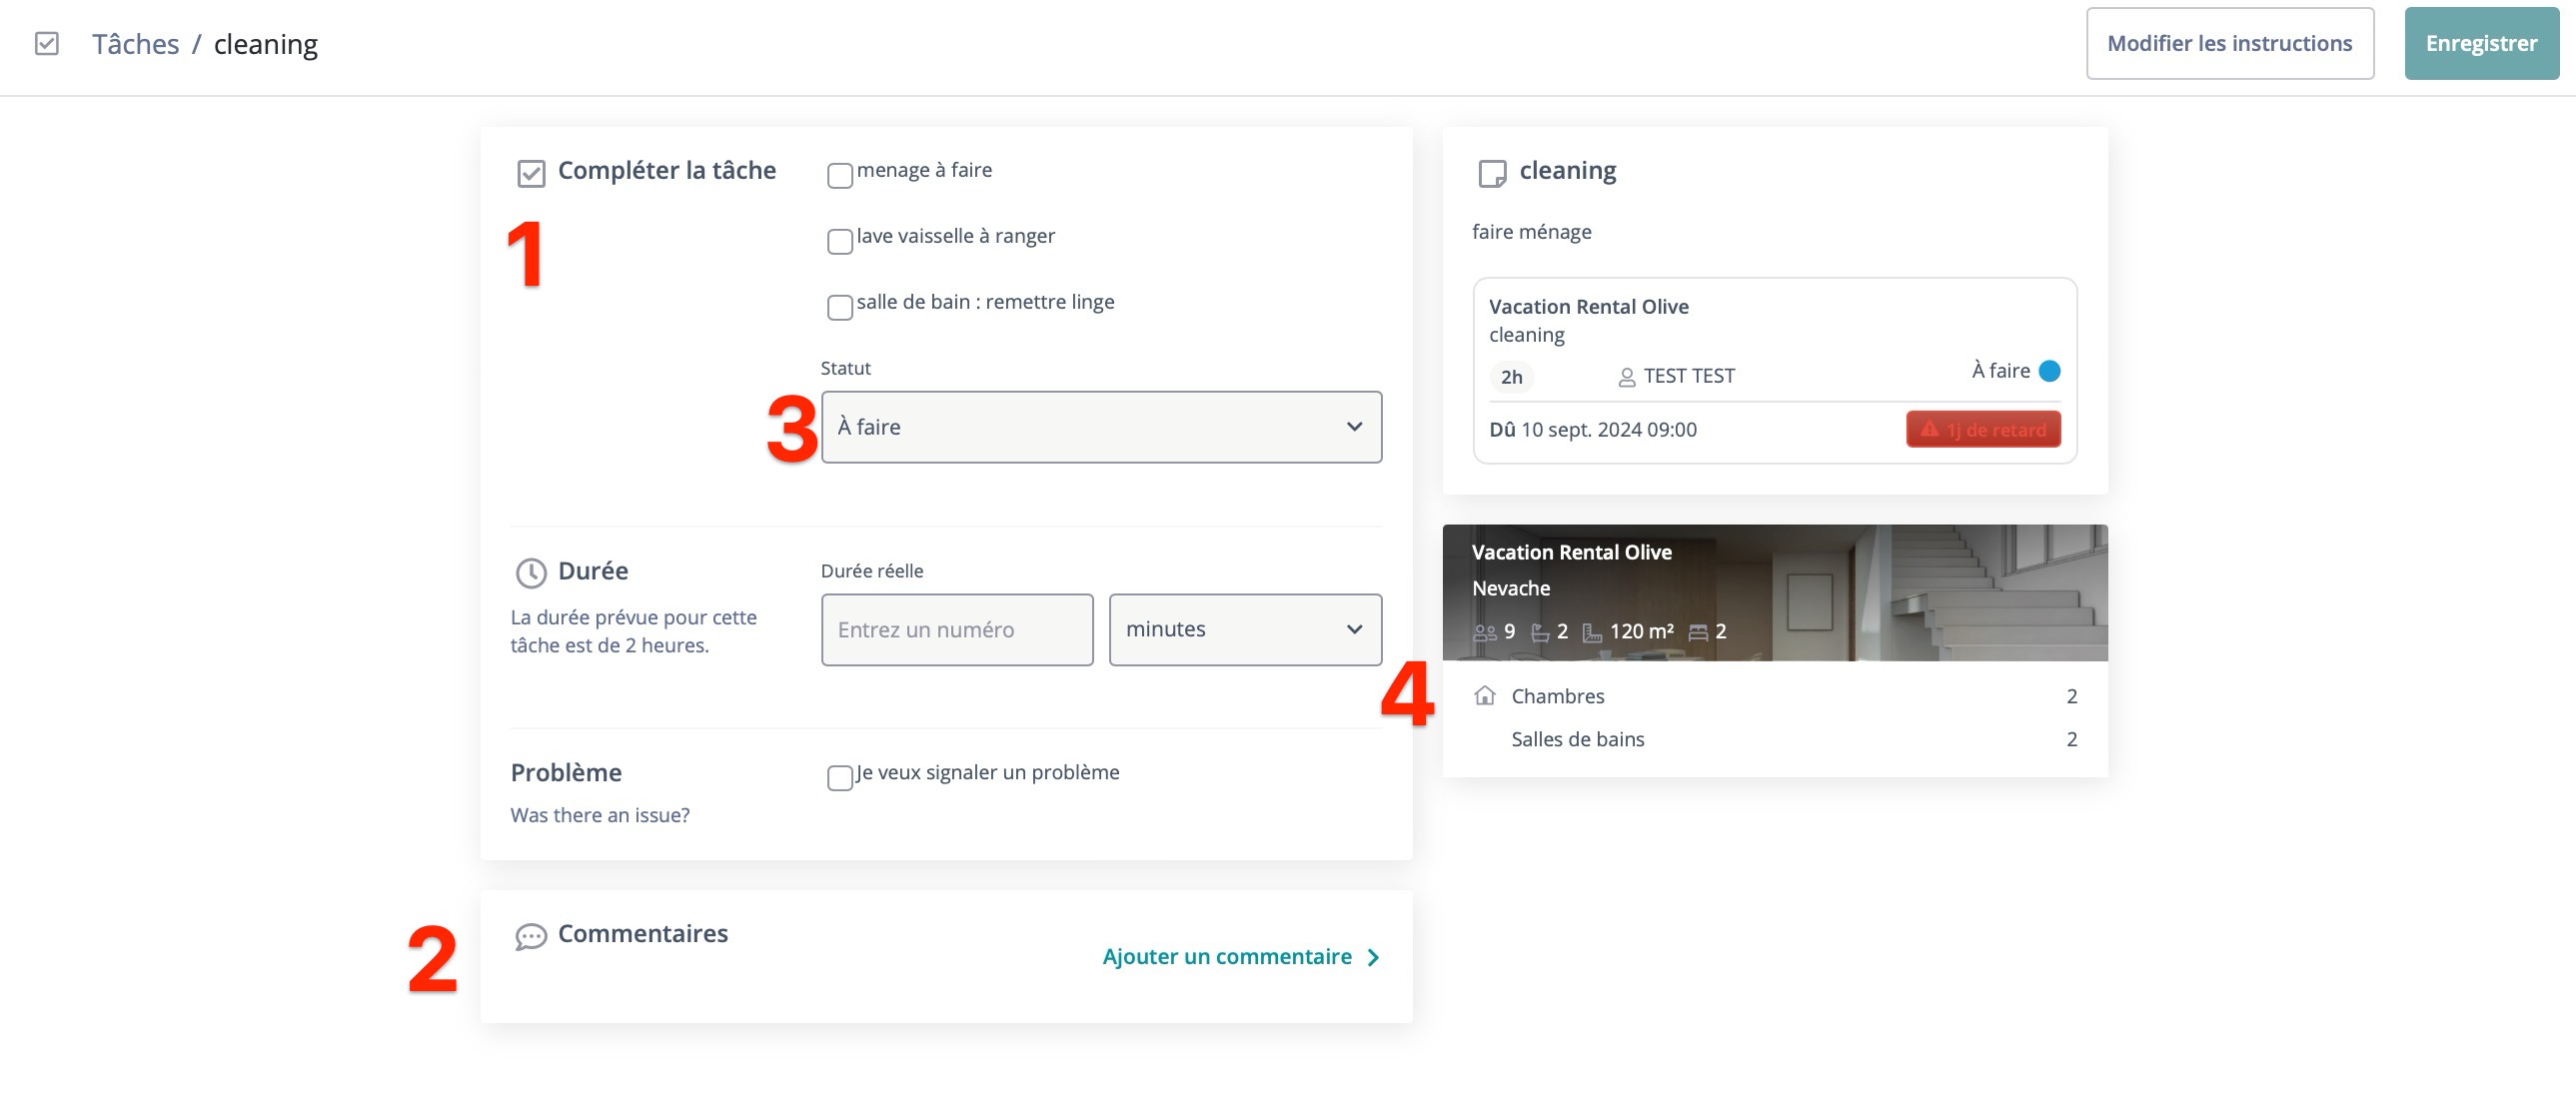The image size is (2576, 1107).
Task: Click the due date '10 sept. 2024 09:00'
Action: [x=1608, y=430]
